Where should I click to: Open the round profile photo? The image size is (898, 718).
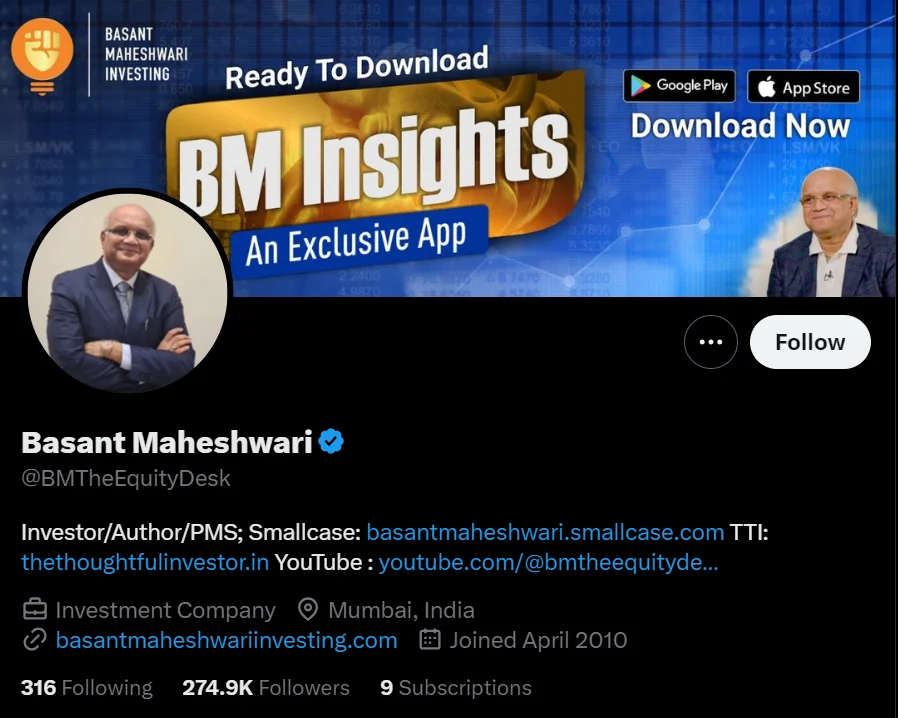click(127, 292)
